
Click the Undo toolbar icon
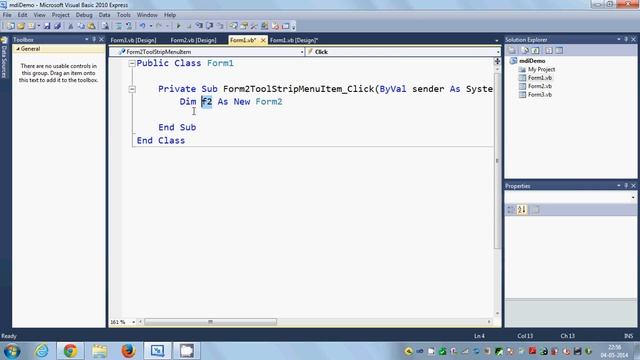click(142, 26)
